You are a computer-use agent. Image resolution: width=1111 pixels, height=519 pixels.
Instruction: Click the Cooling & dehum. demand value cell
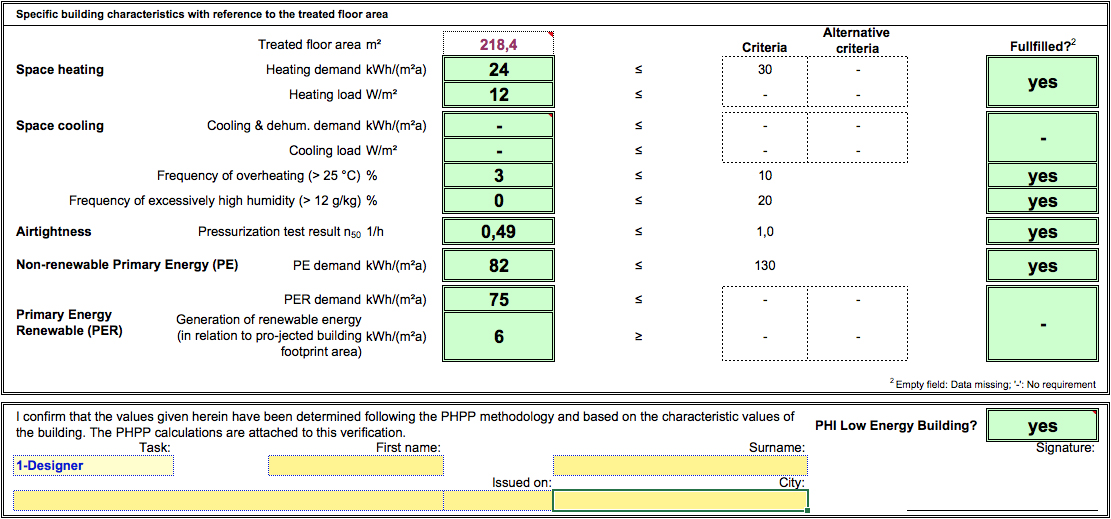point(498,126)
